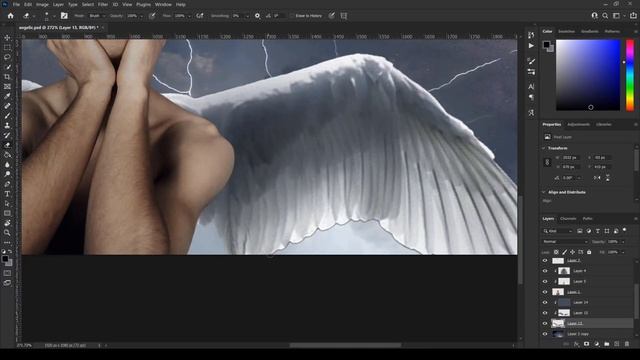Select the Horizontal Type tool

point(7,194)
